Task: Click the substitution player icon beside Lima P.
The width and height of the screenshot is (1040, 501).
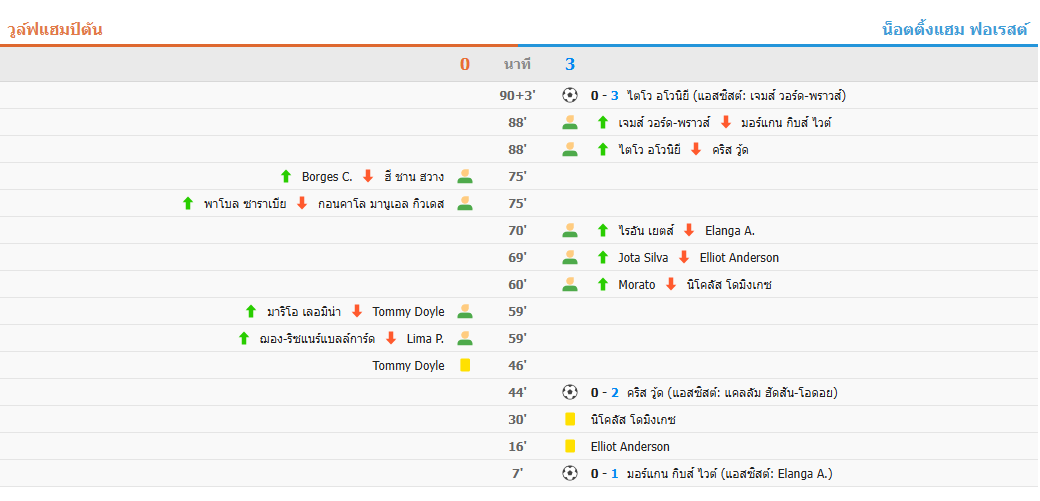Action: point(465,339)
